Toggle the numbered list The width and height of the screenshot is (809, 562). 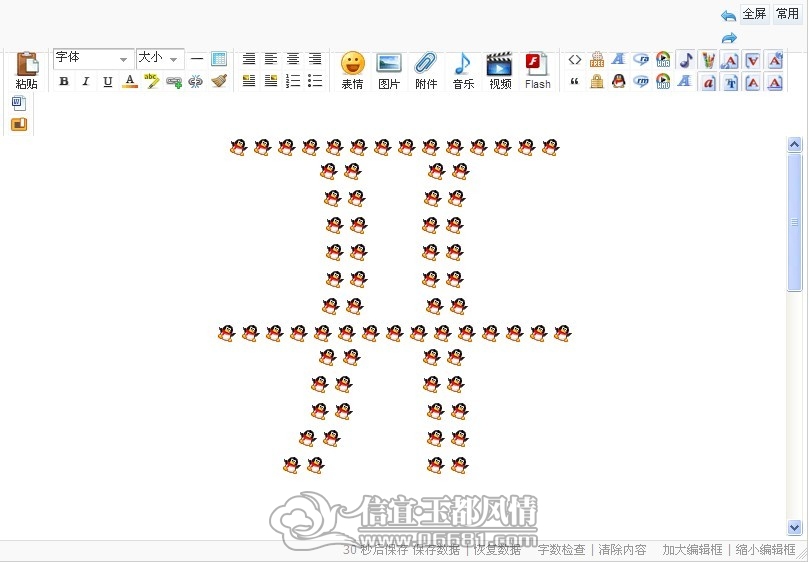point(293,81)
